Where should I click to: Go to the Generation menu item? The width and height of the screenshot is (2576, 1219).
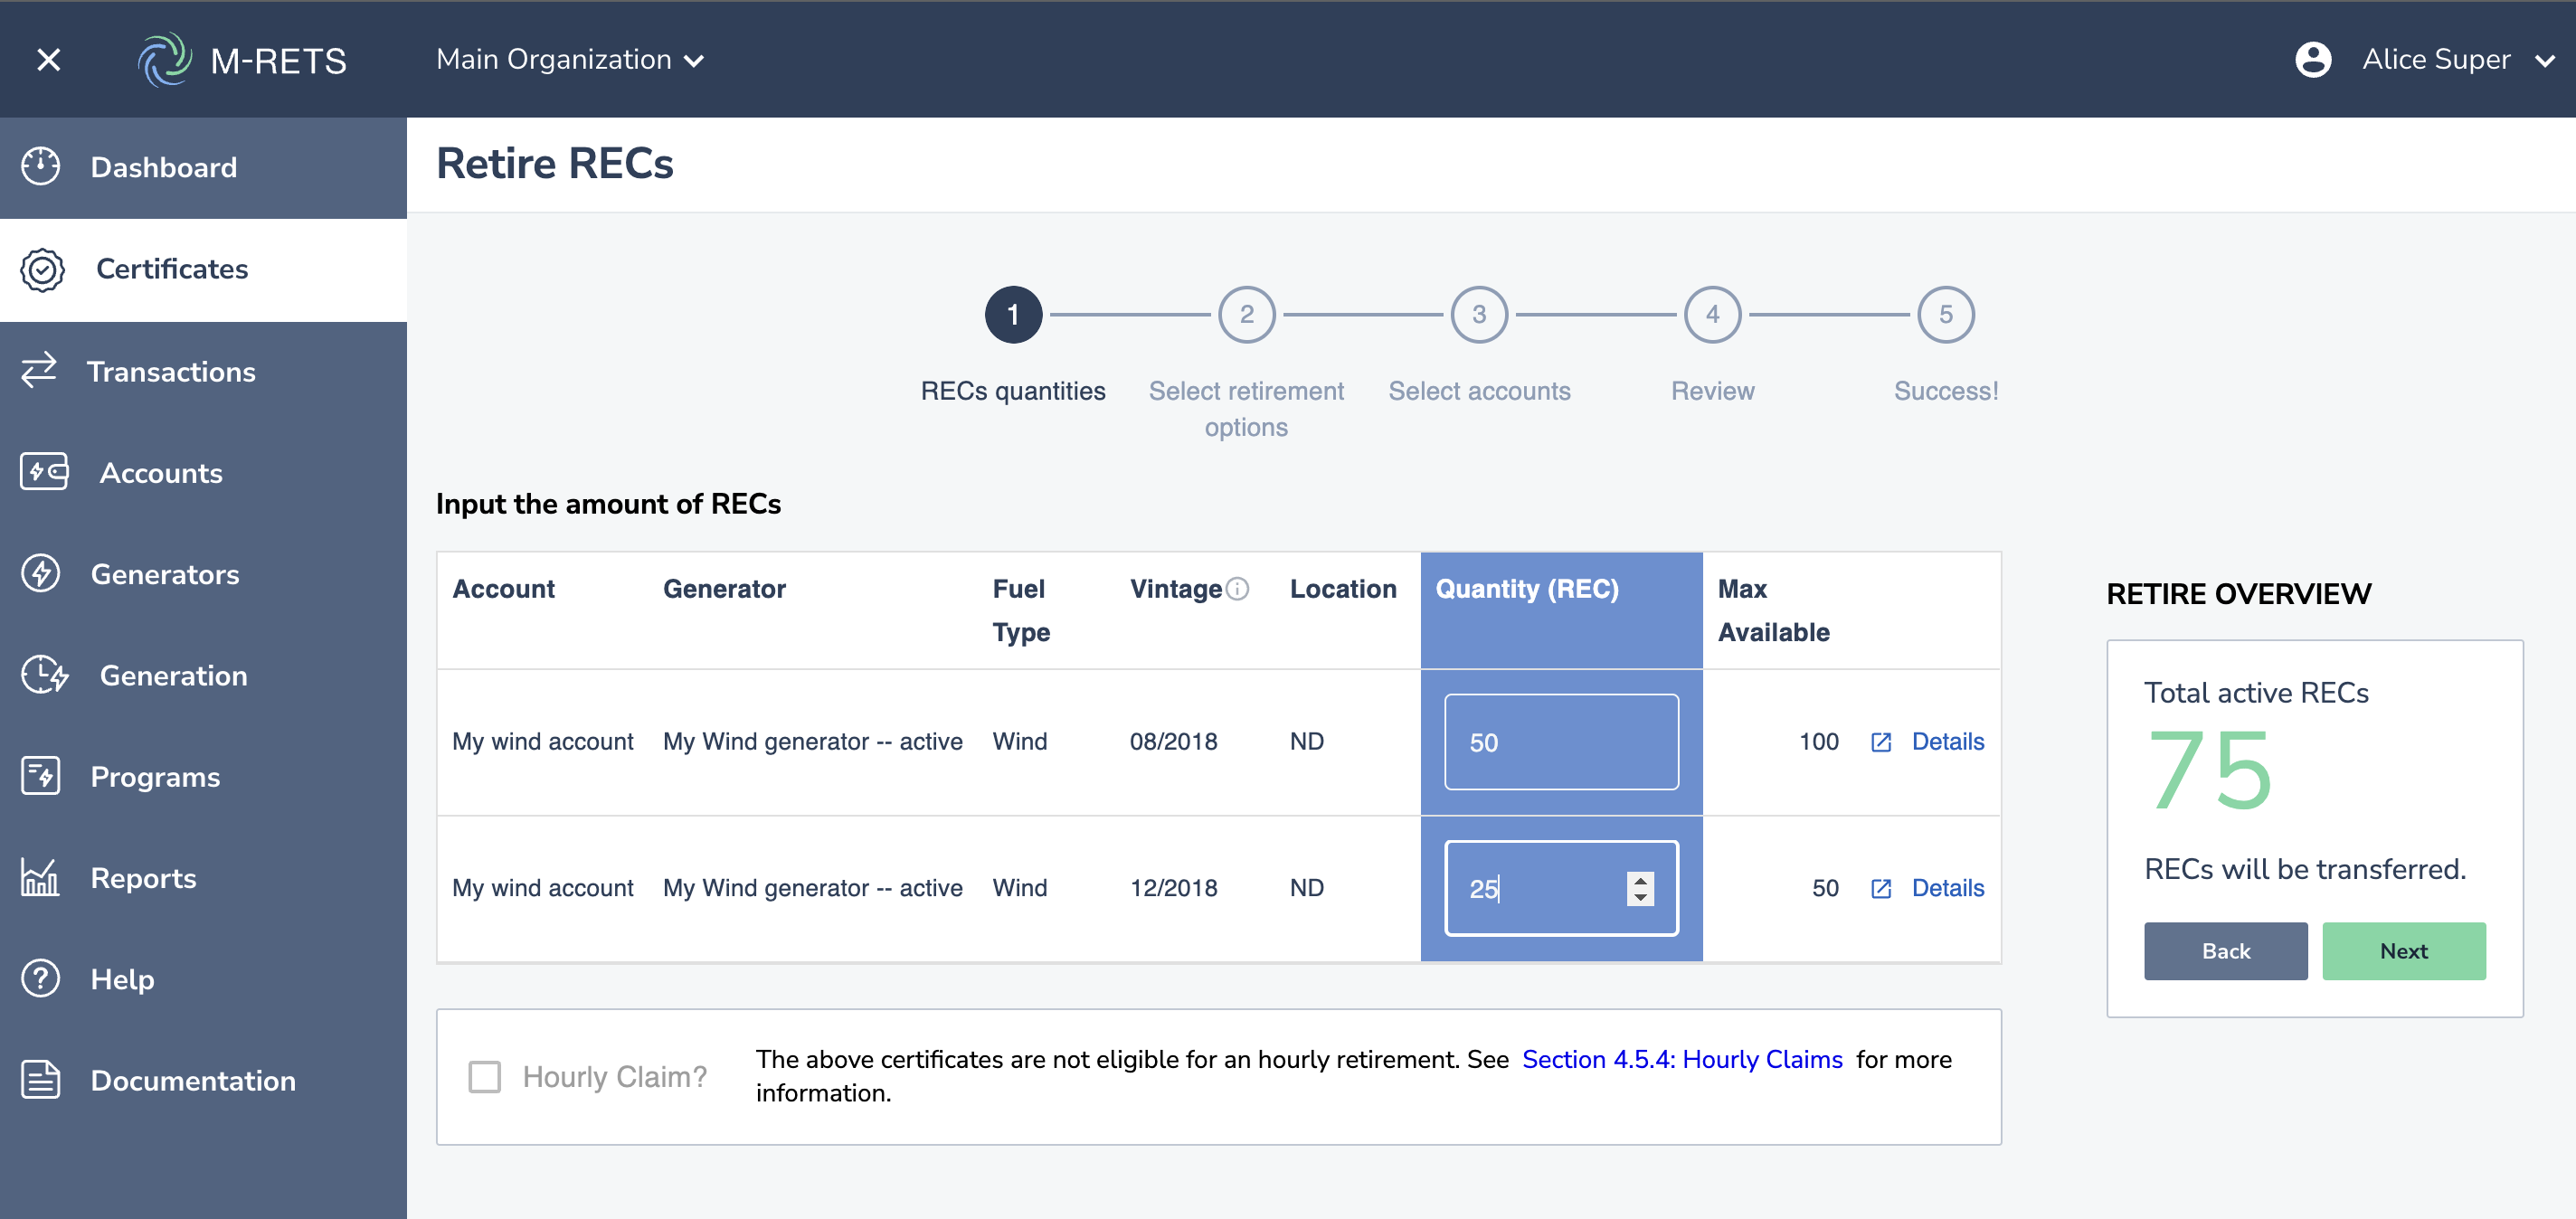pos(173,675)
